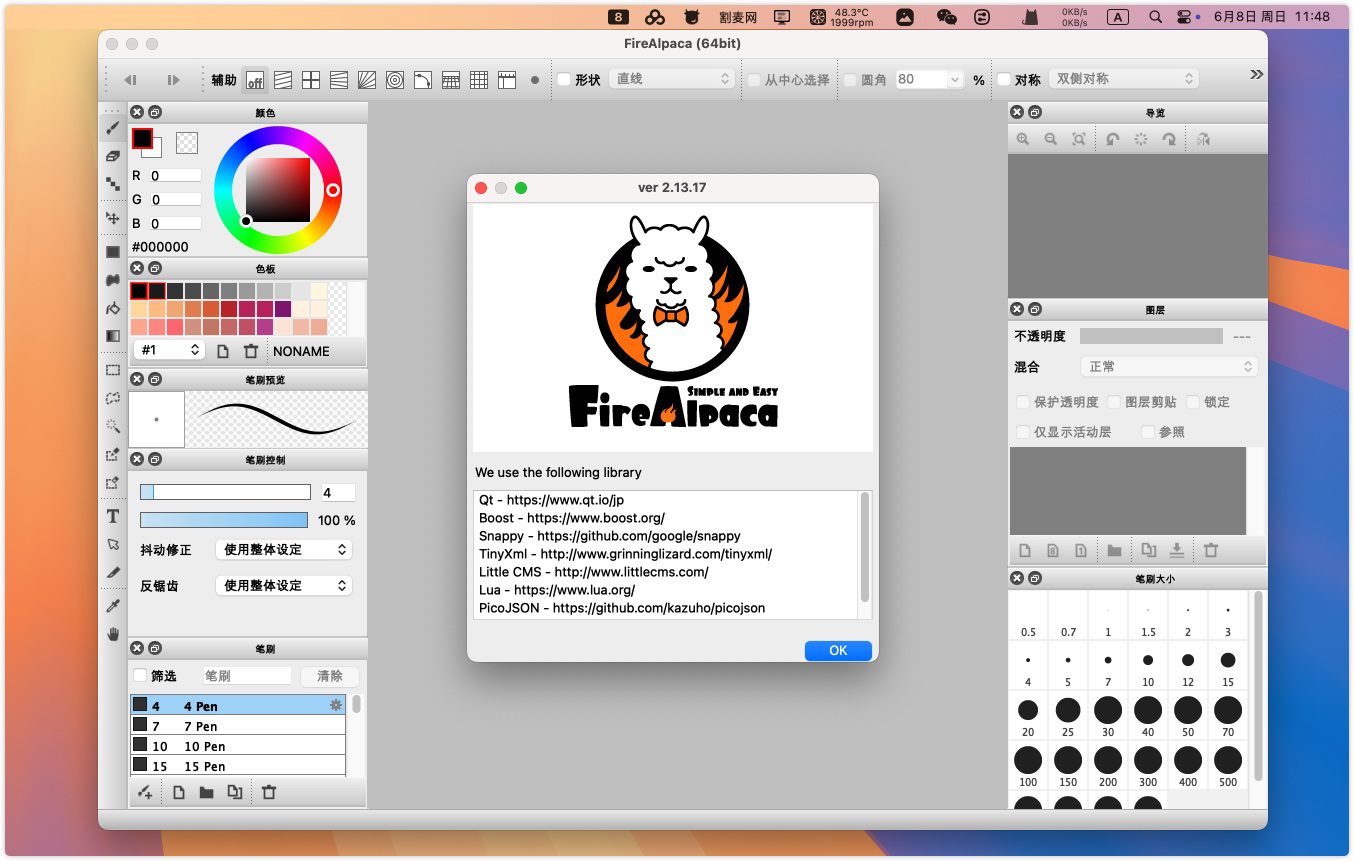This screenshot has height=861, width=1354.
Task: Click OK in the version dialog
Action: point(838,651)
